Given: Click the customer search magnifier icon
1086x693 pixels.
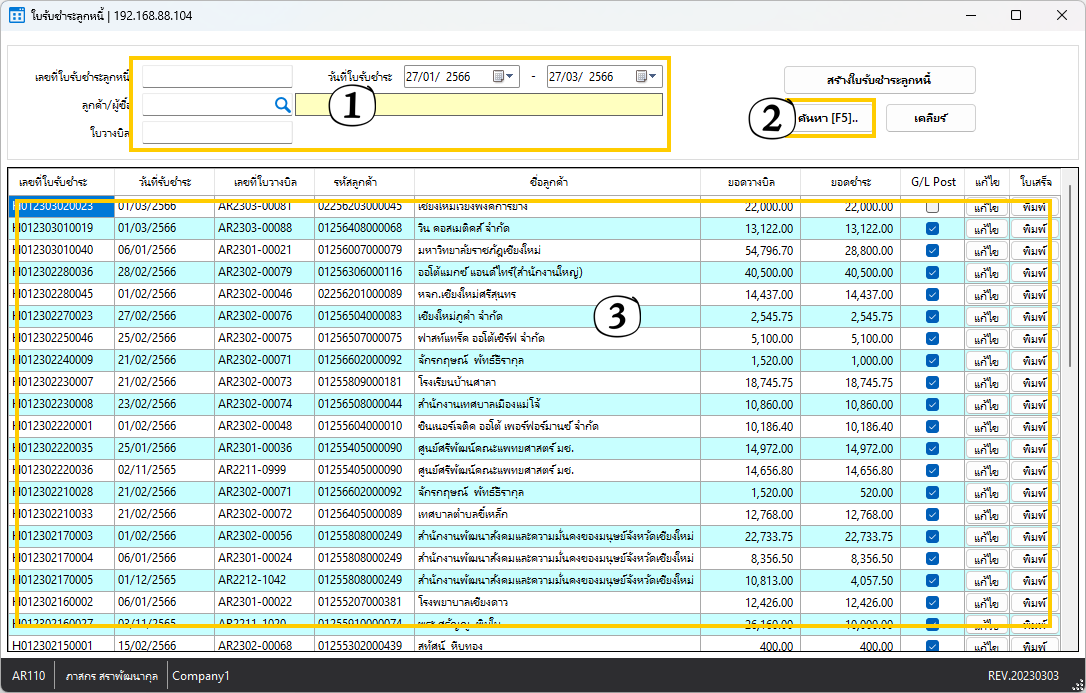Looking at the screenshot, I should pyautogui.click(x=282, y=104).
